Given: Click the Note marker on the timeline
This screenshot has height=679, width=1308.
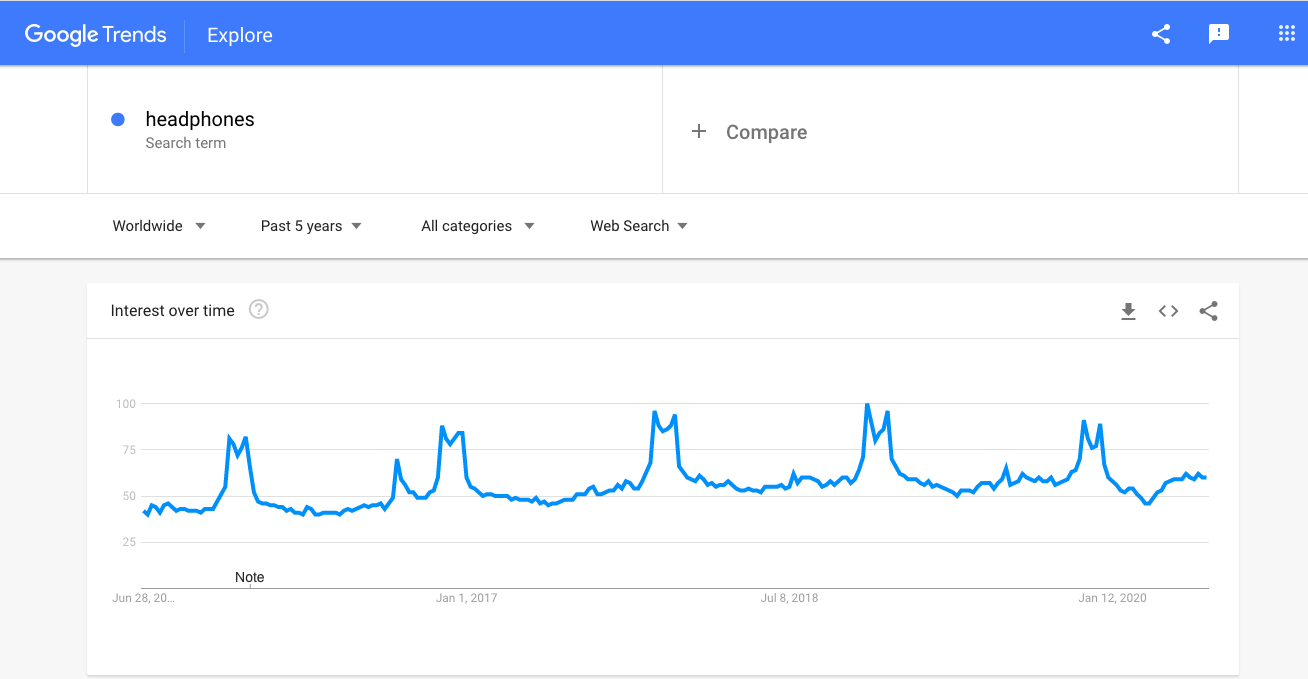Looking at the screenshot, I should (250, 577).
